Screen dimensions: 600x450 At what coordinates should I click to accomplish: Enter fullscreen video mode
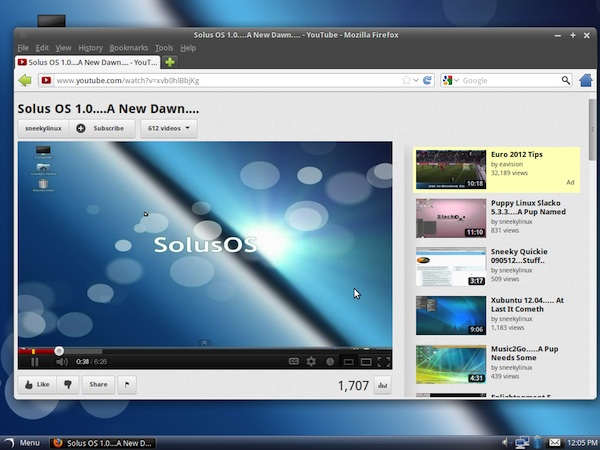384,362
